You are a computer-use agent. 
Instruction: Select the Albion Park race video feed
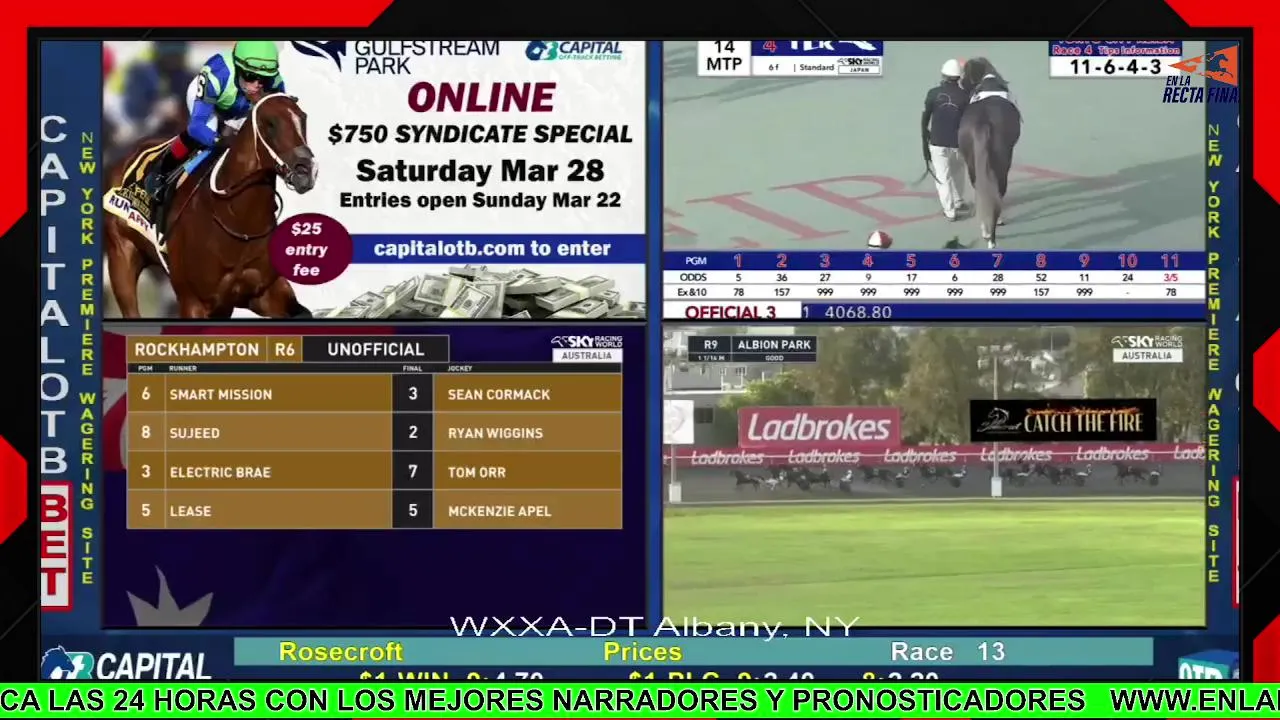coord(934,476)
